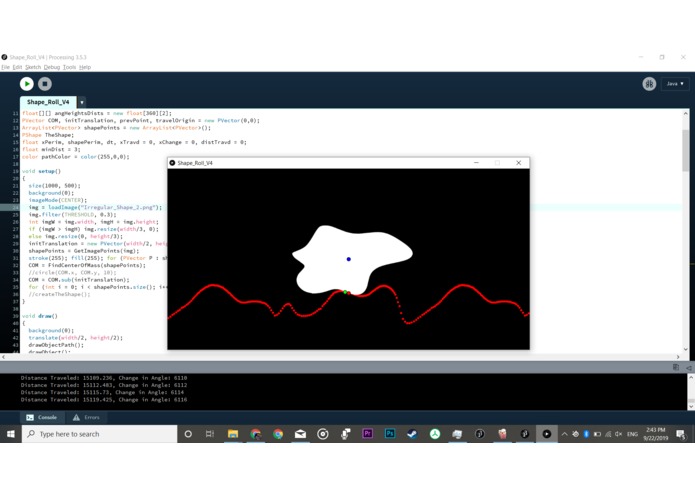Open Task View on the taskbar
Viewport: 695px width, 494px height.
point(210,434)
